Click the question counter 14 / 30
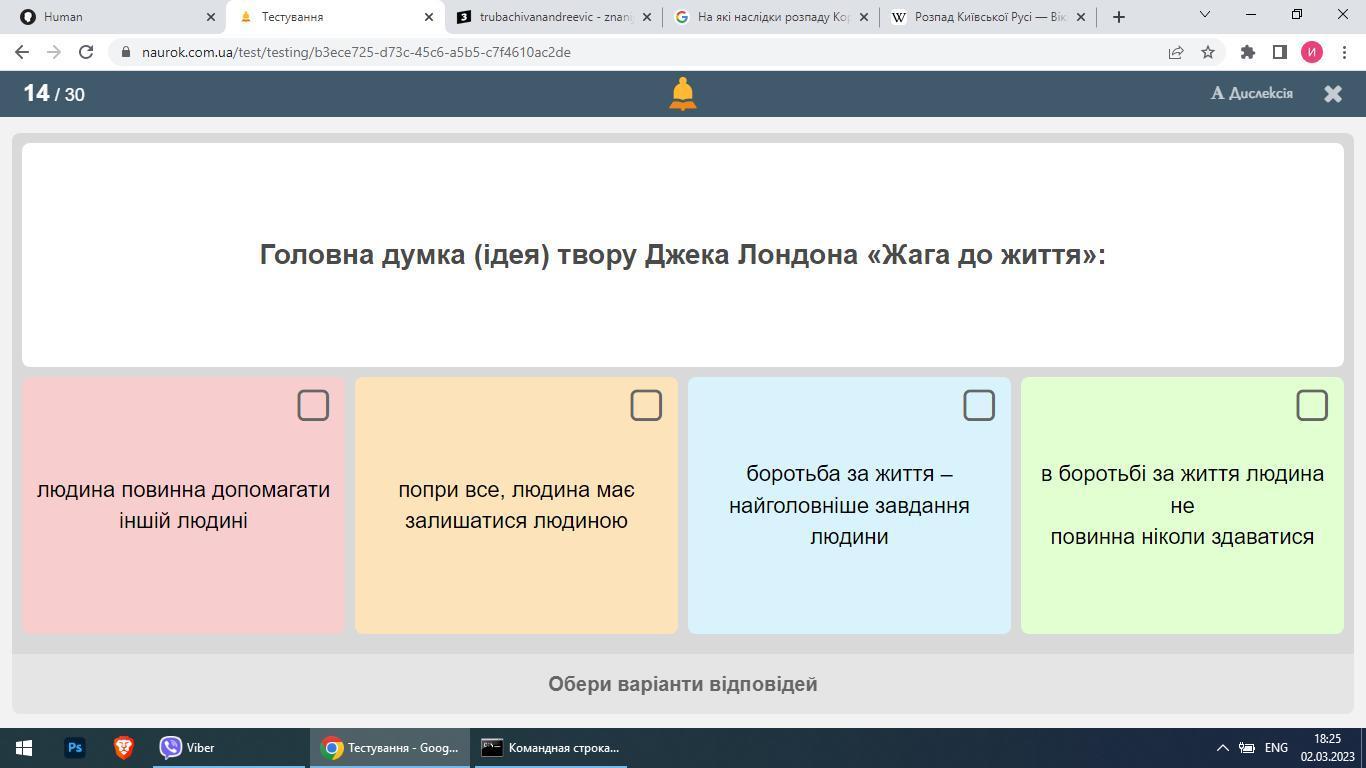1366x768 pixels. pos(54,94)
